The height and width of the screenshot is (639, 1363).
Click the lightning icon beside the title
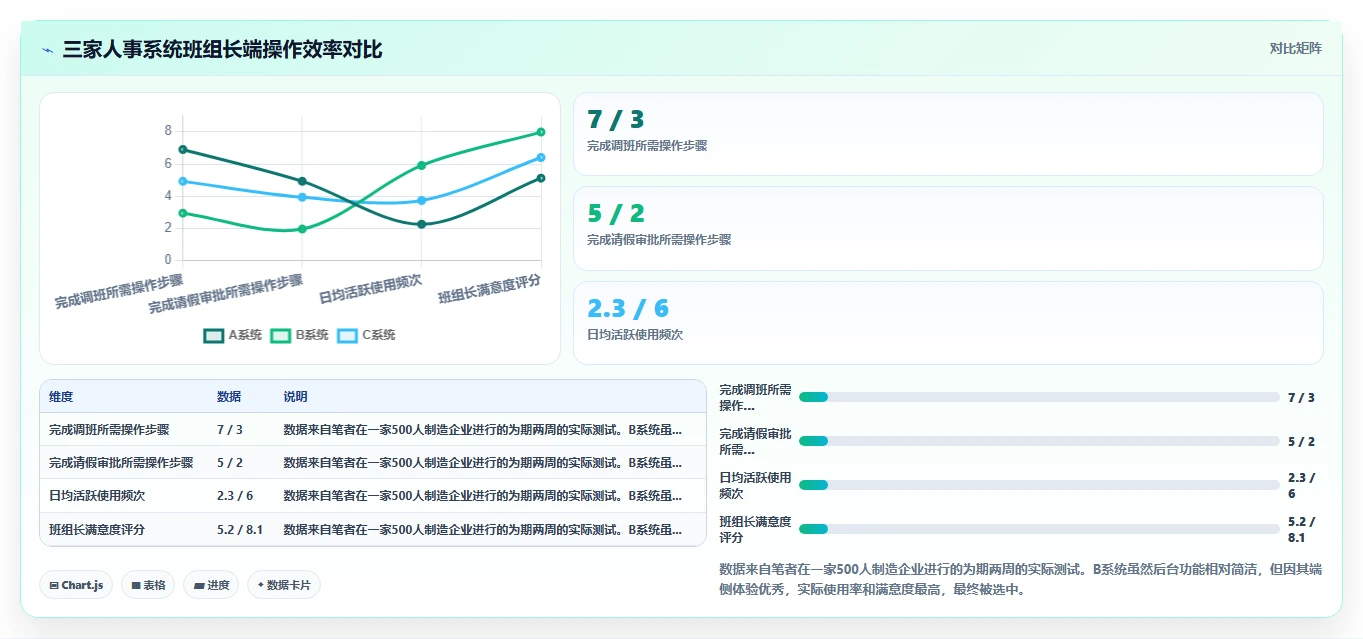pos(47,50)
